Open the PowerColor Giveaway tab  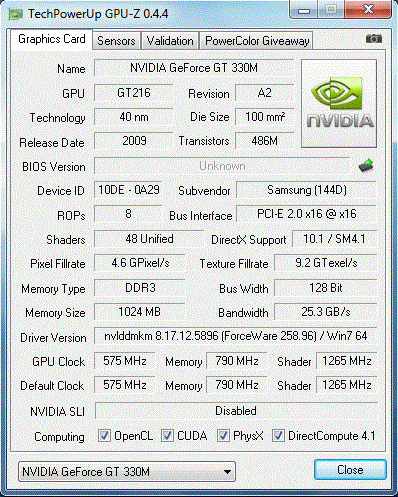click(x=257, y=41)
